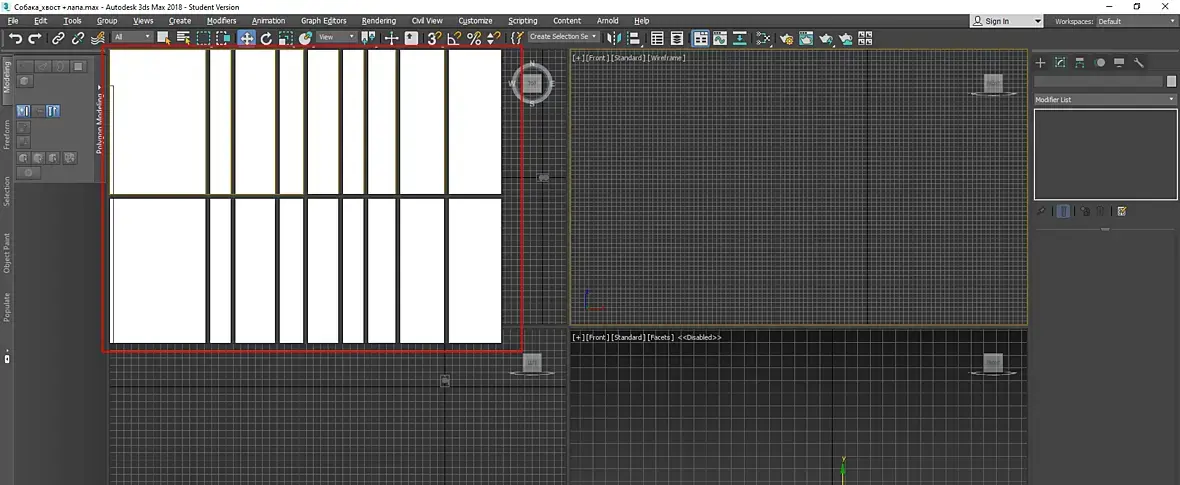The image size is (1180, 485).
Task: Toggle the 3D Snaps button
Action: (x=434, y=38)
